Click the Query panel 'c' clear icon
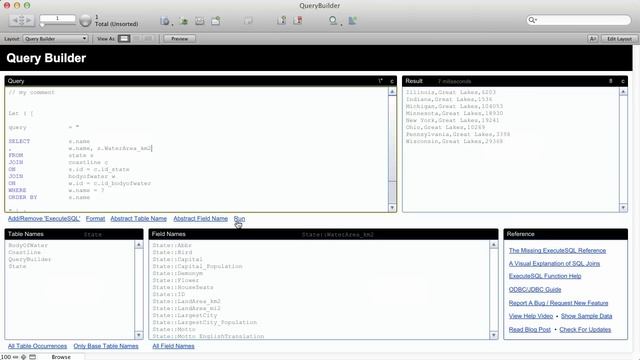This screenshot has height=360, width=640. pyautogui.click(x=392, y=81)
